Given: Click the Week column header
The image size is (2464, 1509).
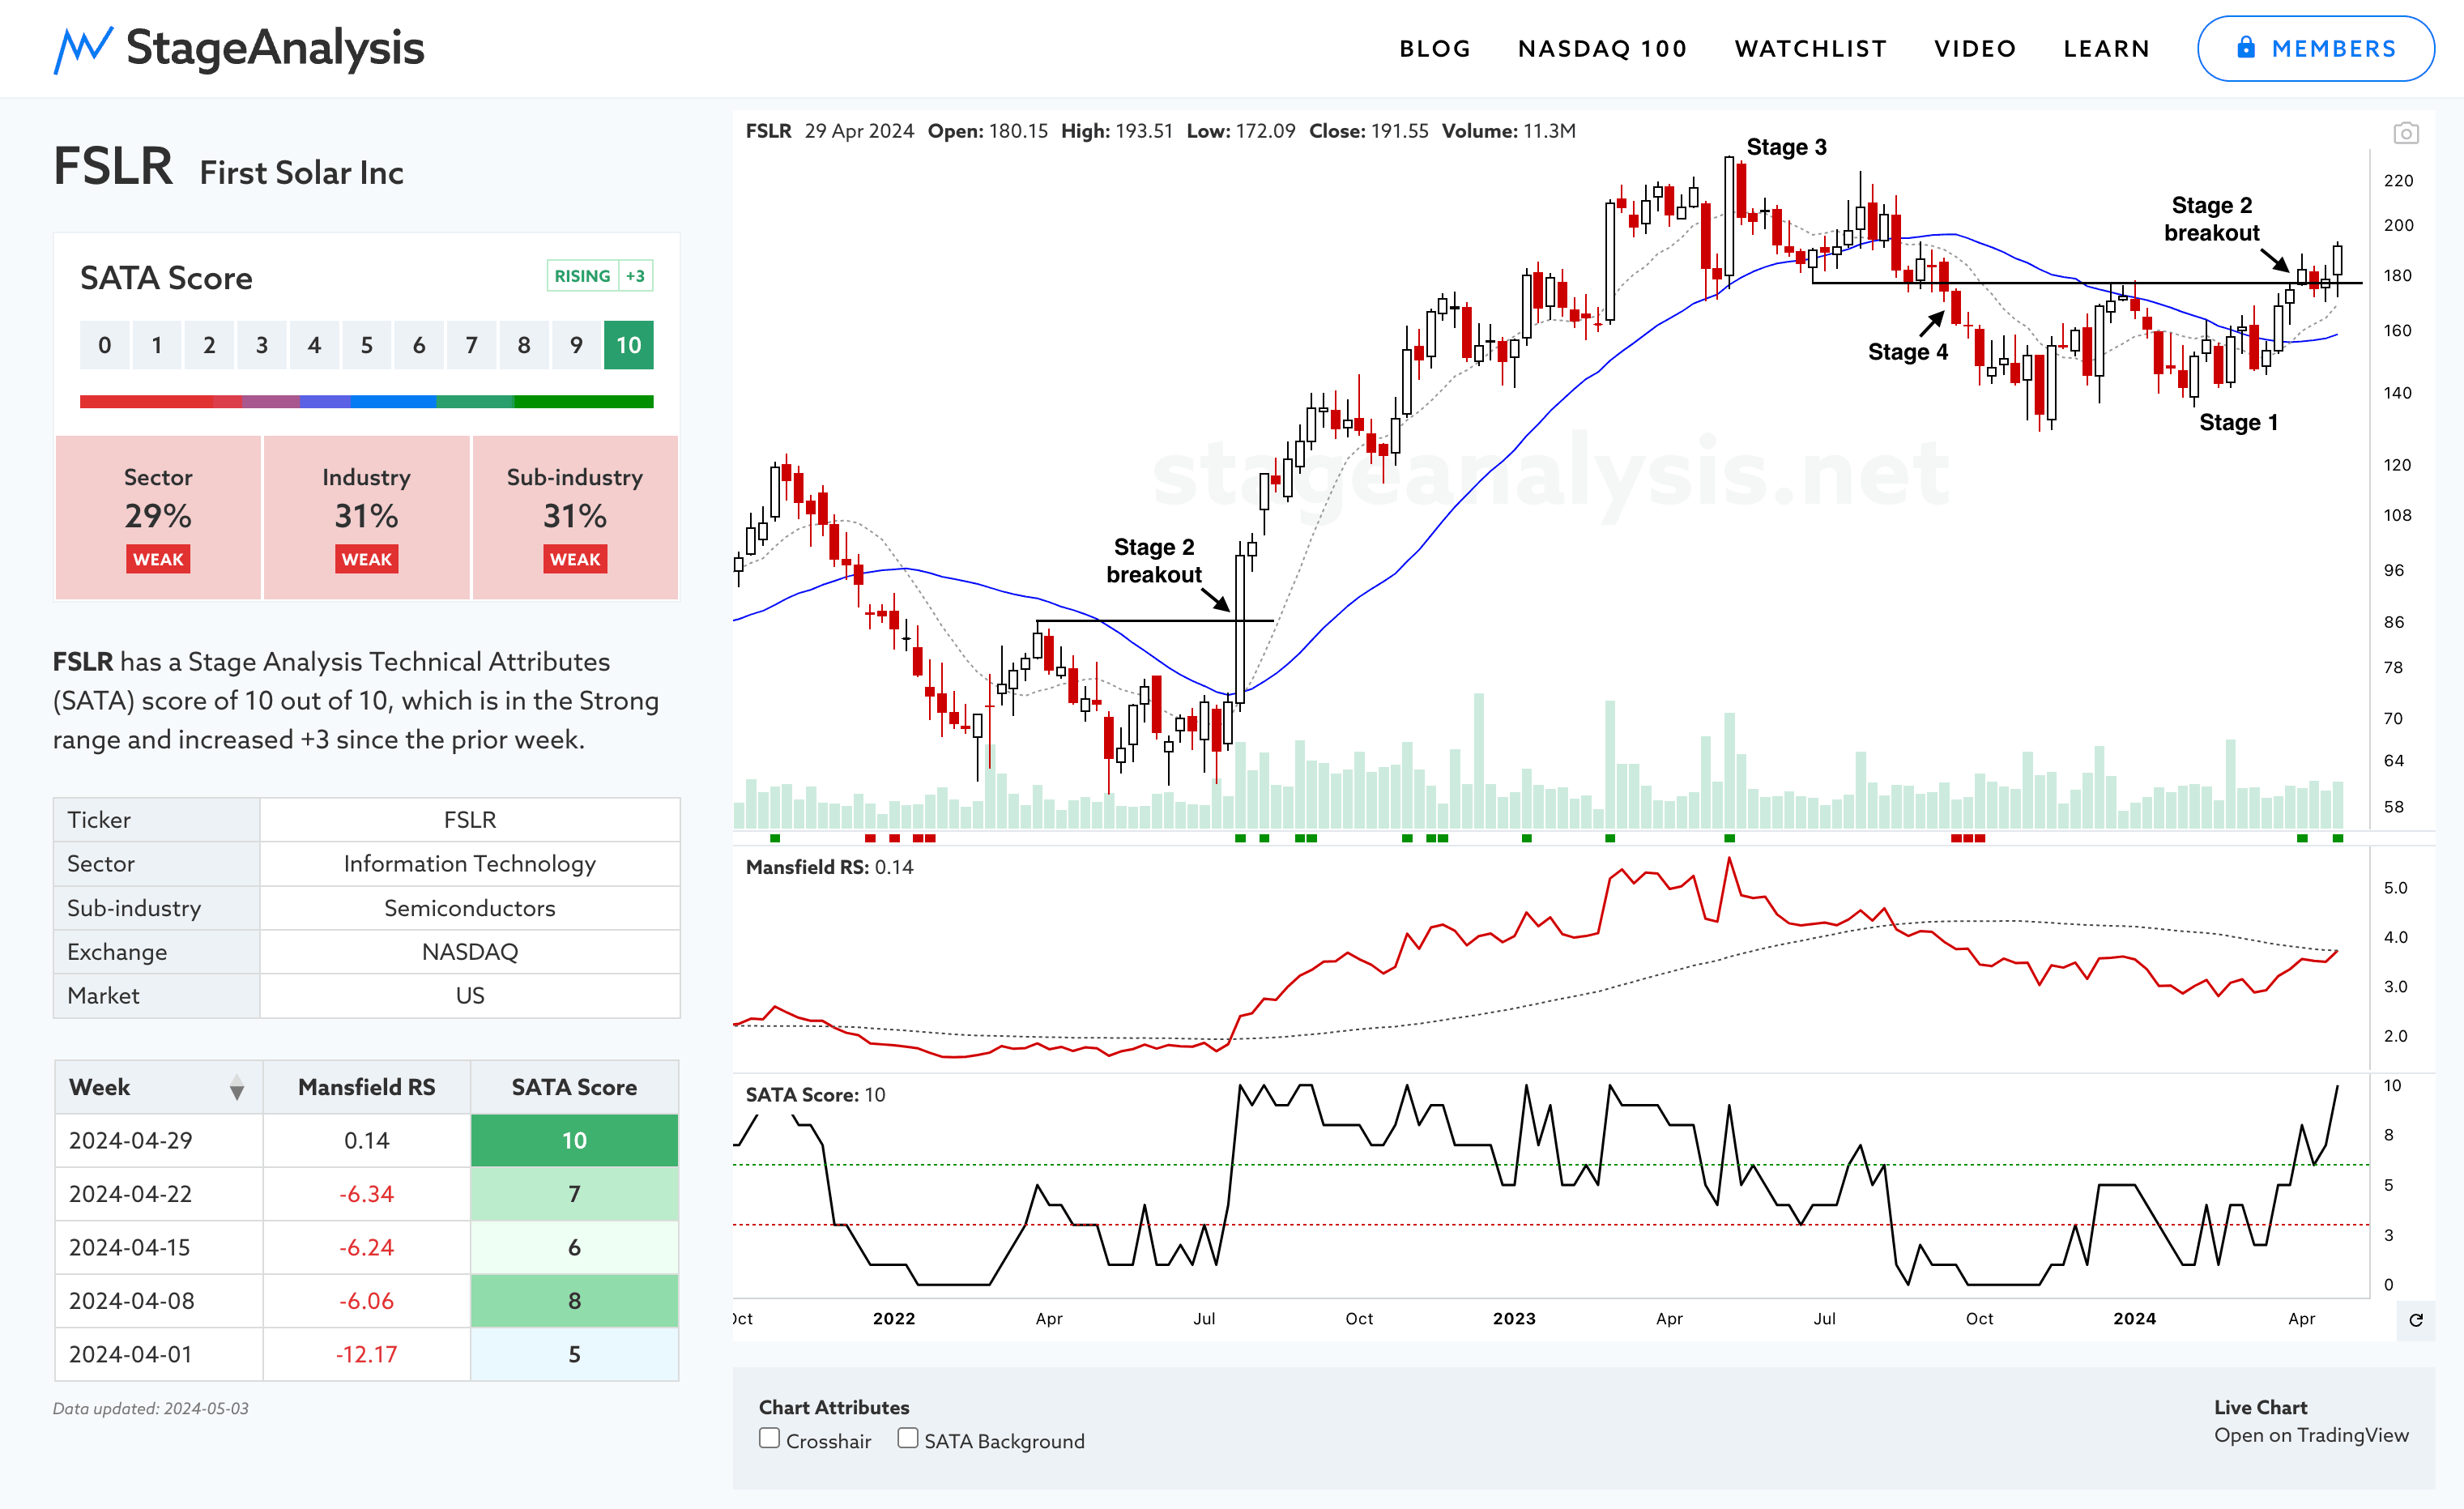Looking at the screenshot, I should tap(158, 1087).
